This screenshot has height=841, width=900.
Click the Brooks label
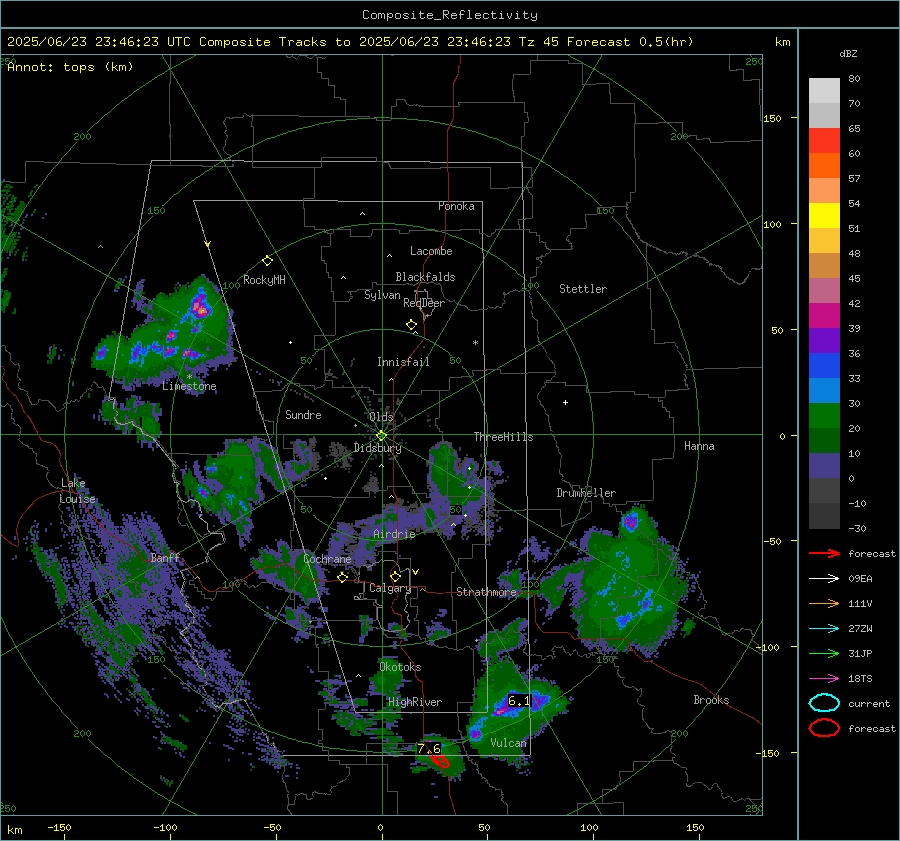711,700
